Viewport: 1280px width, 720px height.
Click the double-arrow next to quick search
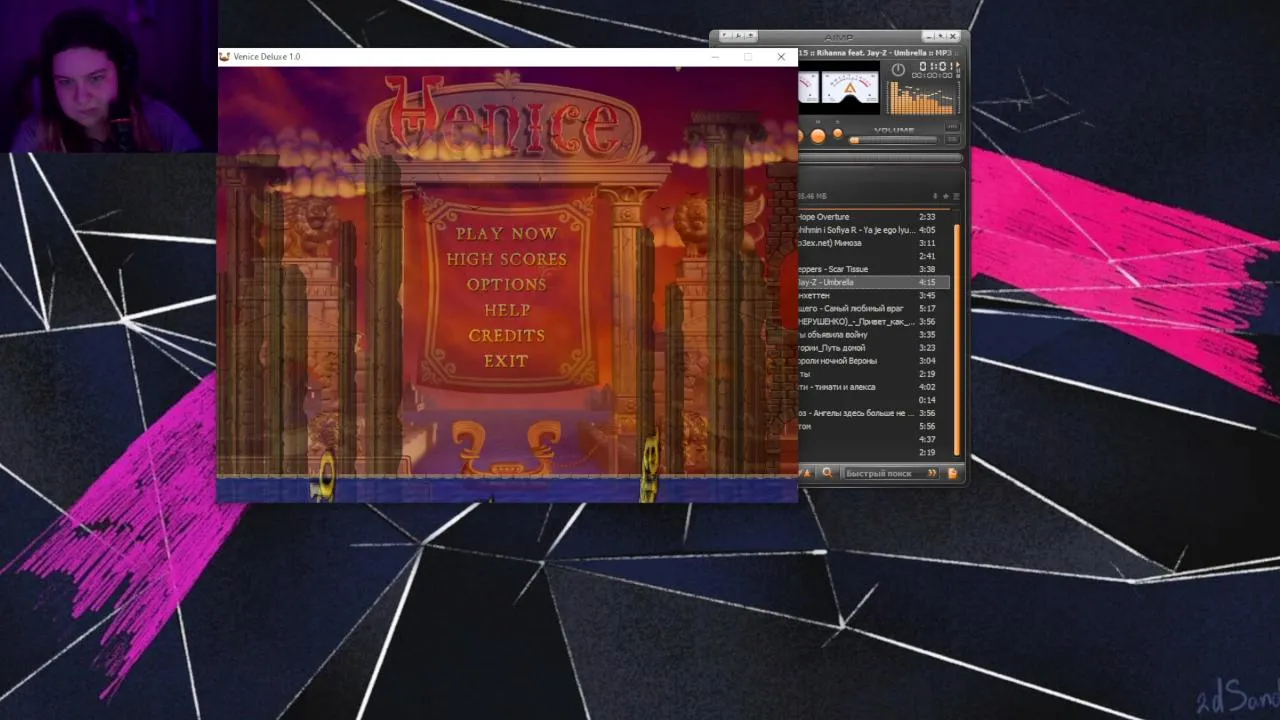(932, 473)
